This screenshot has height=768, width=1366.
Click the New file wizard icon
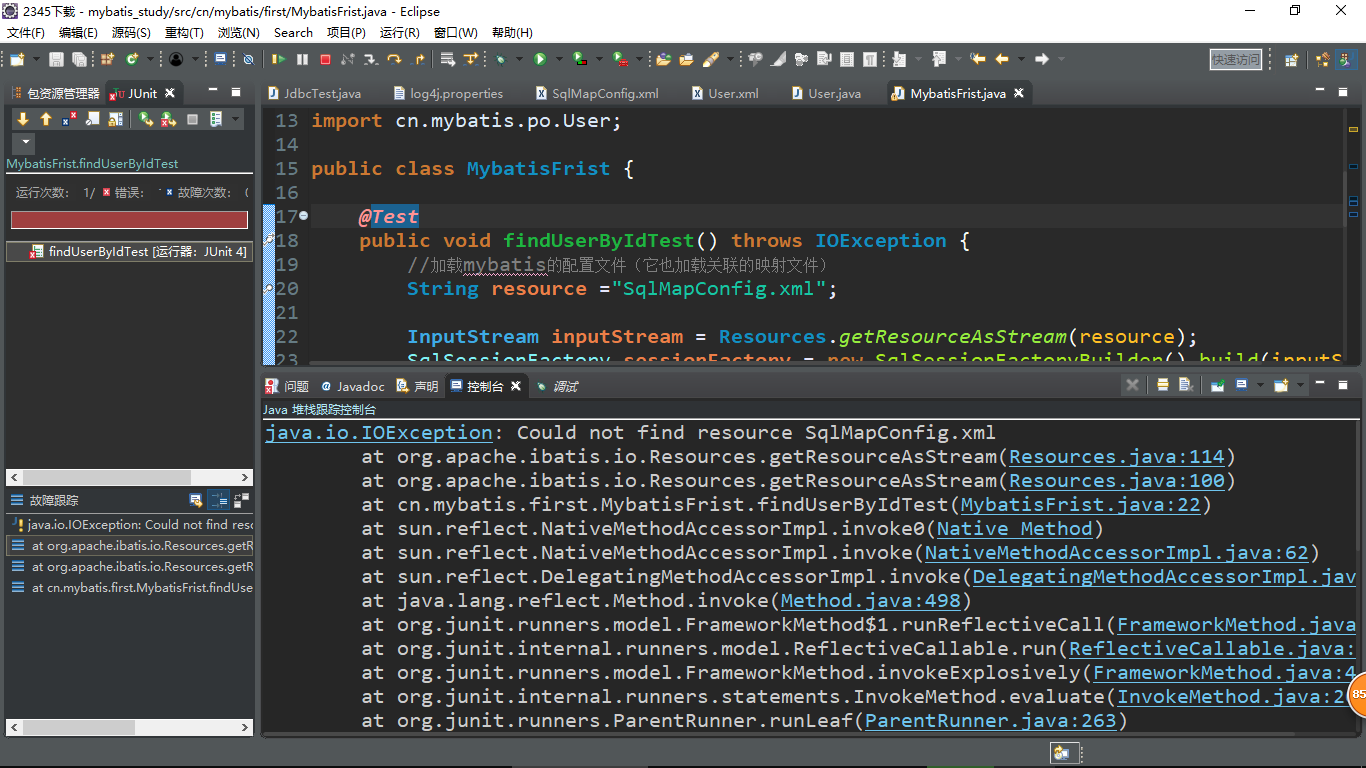[x=17, y=60]
